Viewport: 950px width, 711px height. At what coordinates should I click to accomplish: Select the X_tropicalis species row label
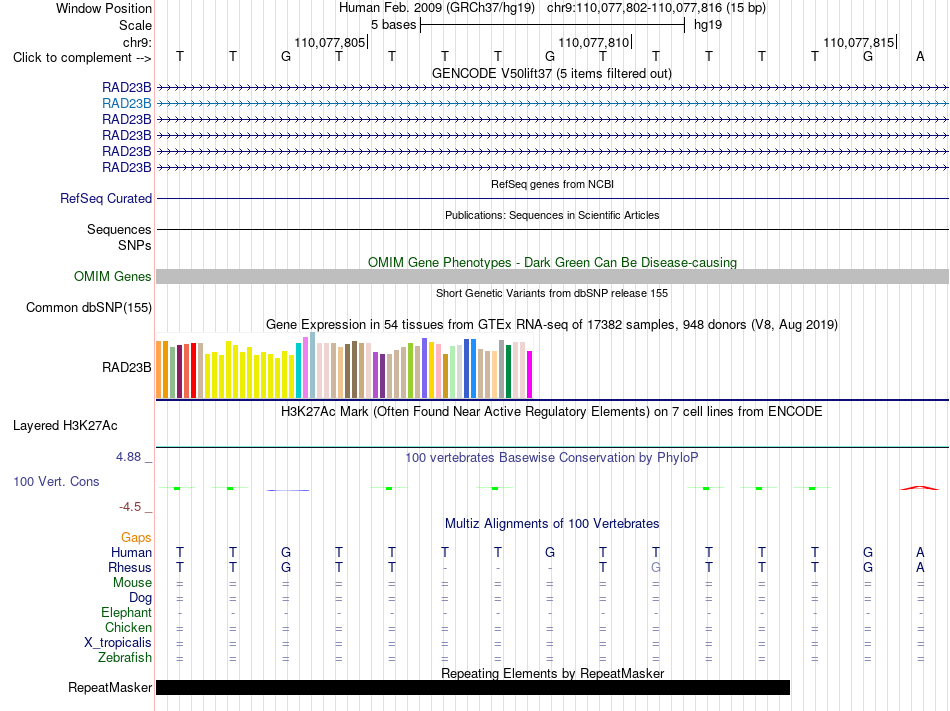[118, 643]
